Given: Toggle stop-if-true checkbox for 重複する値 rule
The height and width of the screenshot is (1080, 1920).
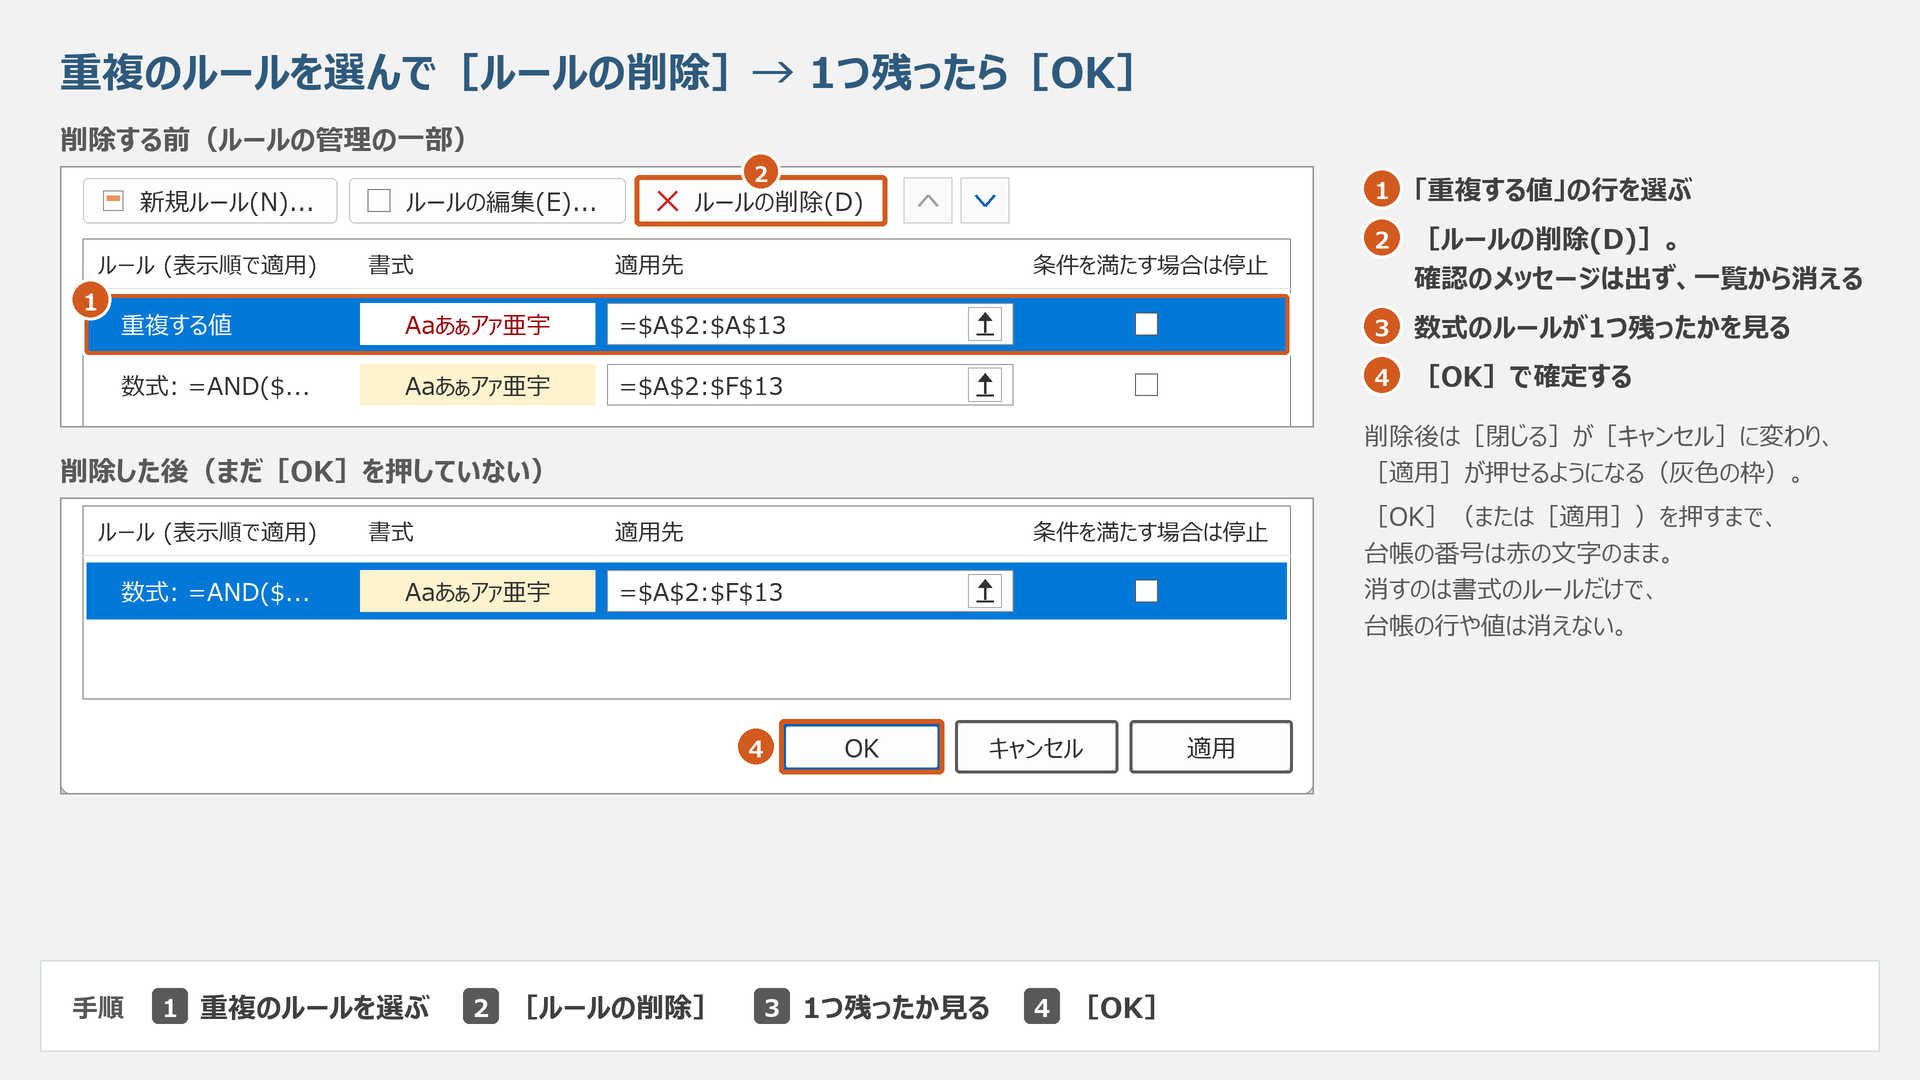Looking at the screenshot, I should tap(1146, 324).
